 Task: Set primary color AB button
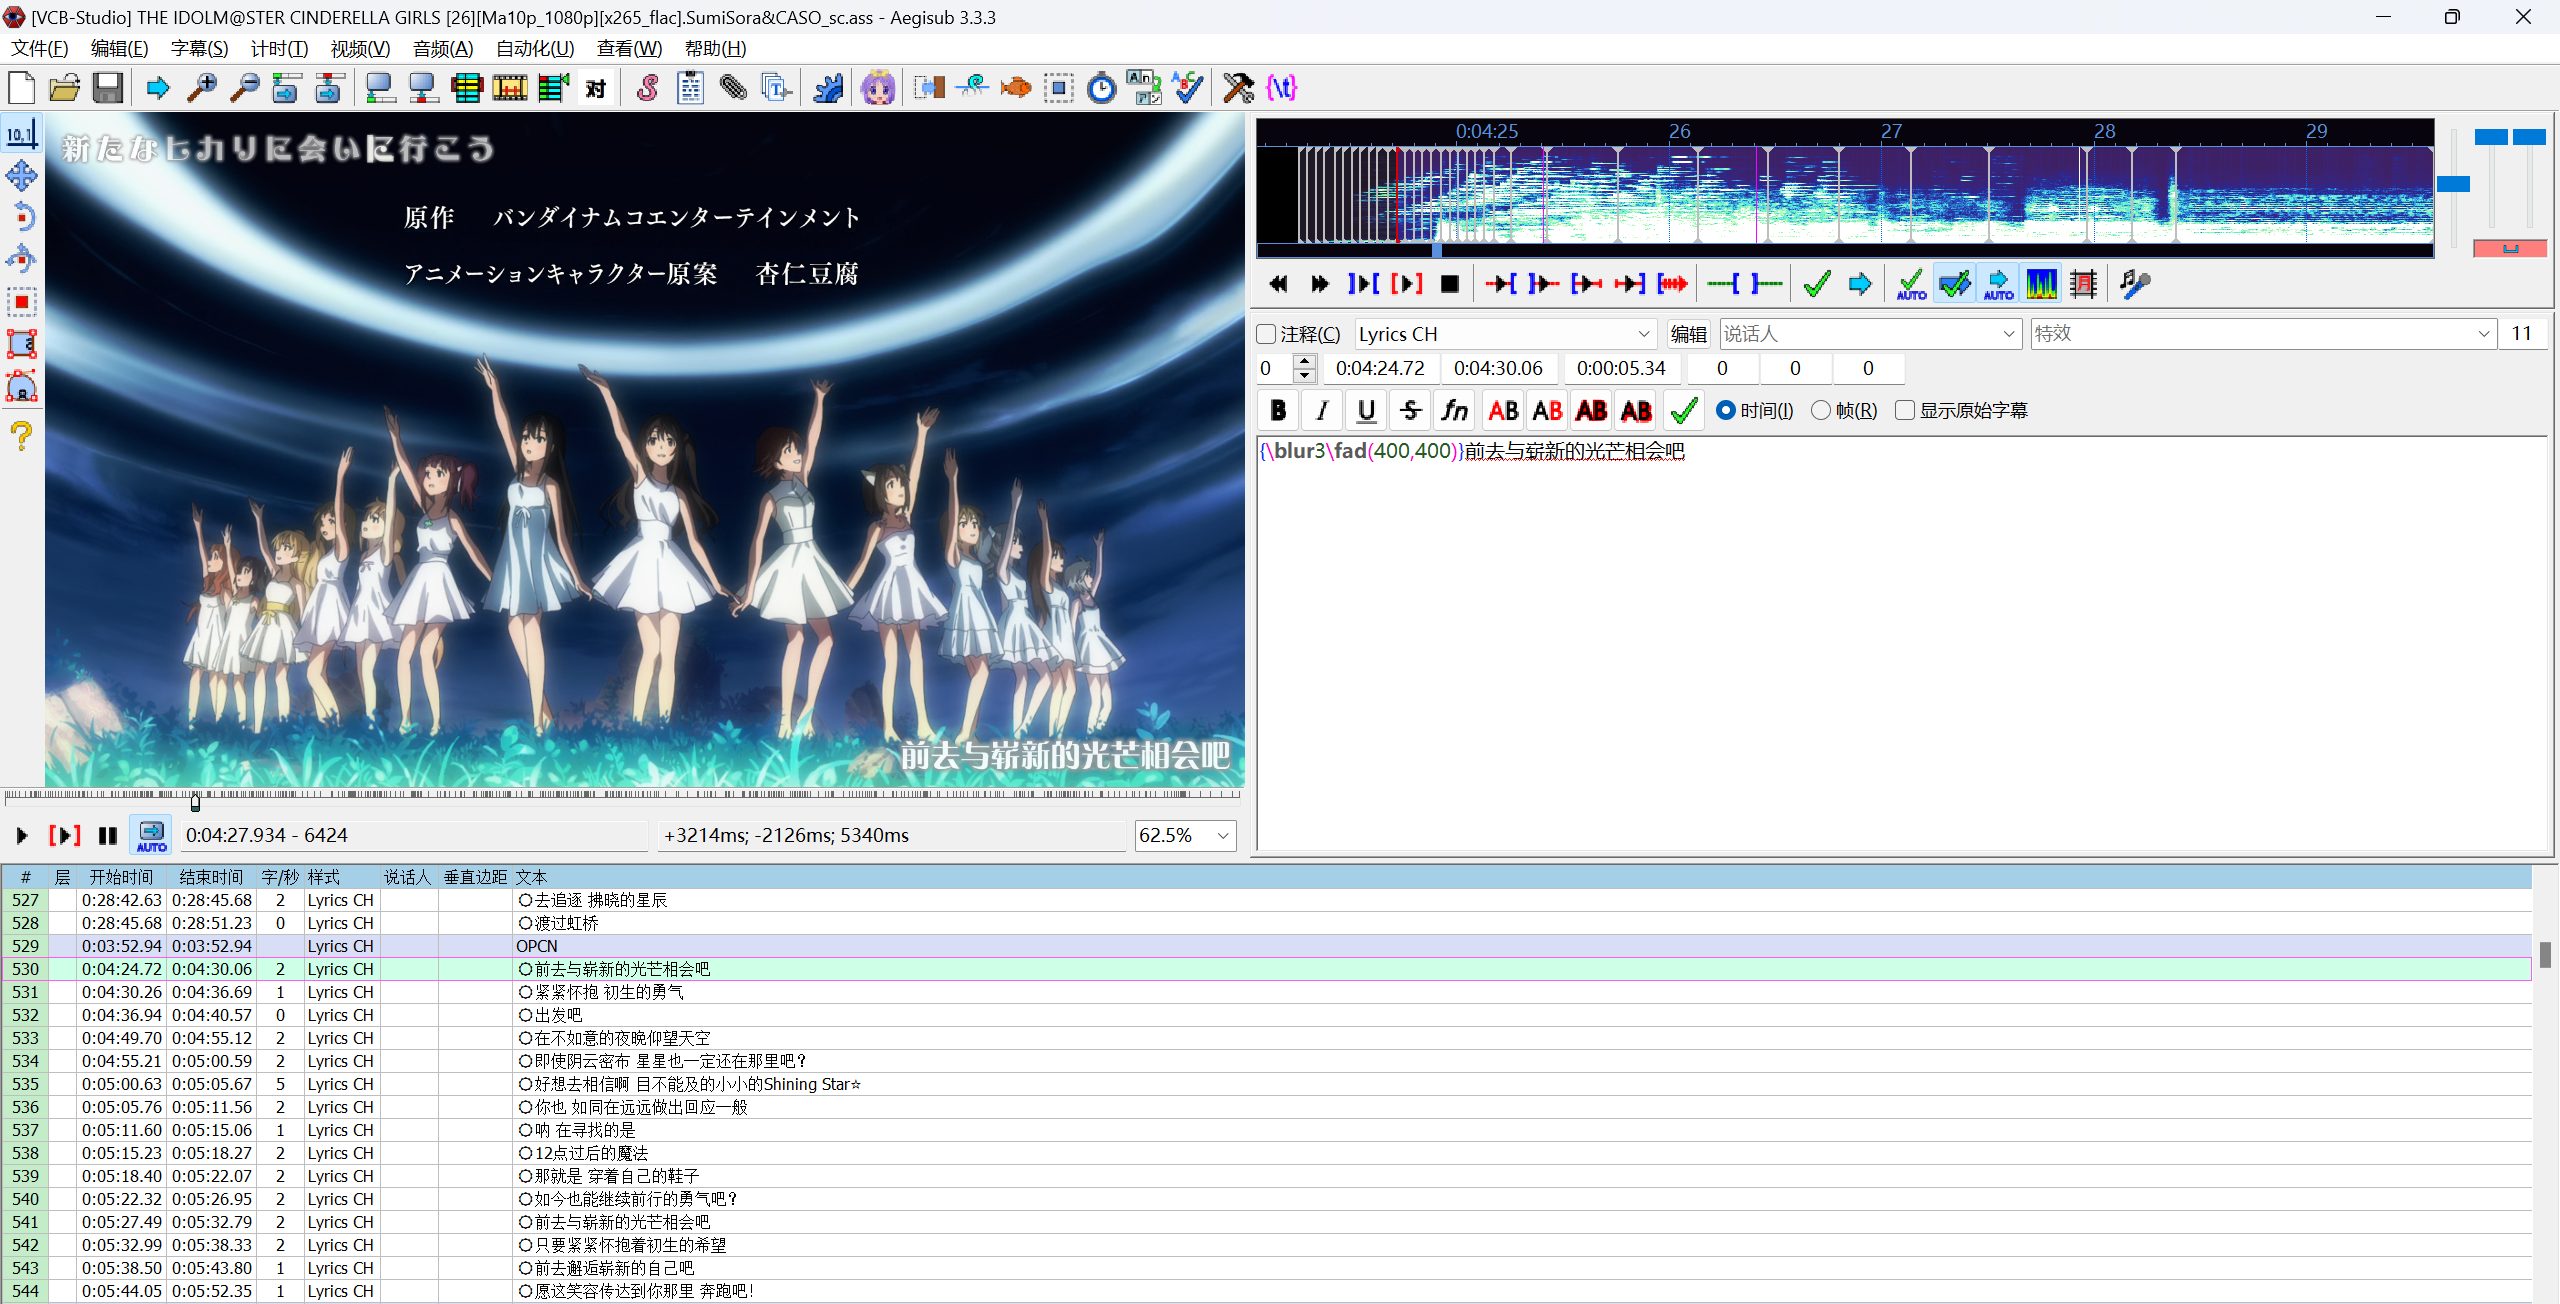(x=1503, y=411)
